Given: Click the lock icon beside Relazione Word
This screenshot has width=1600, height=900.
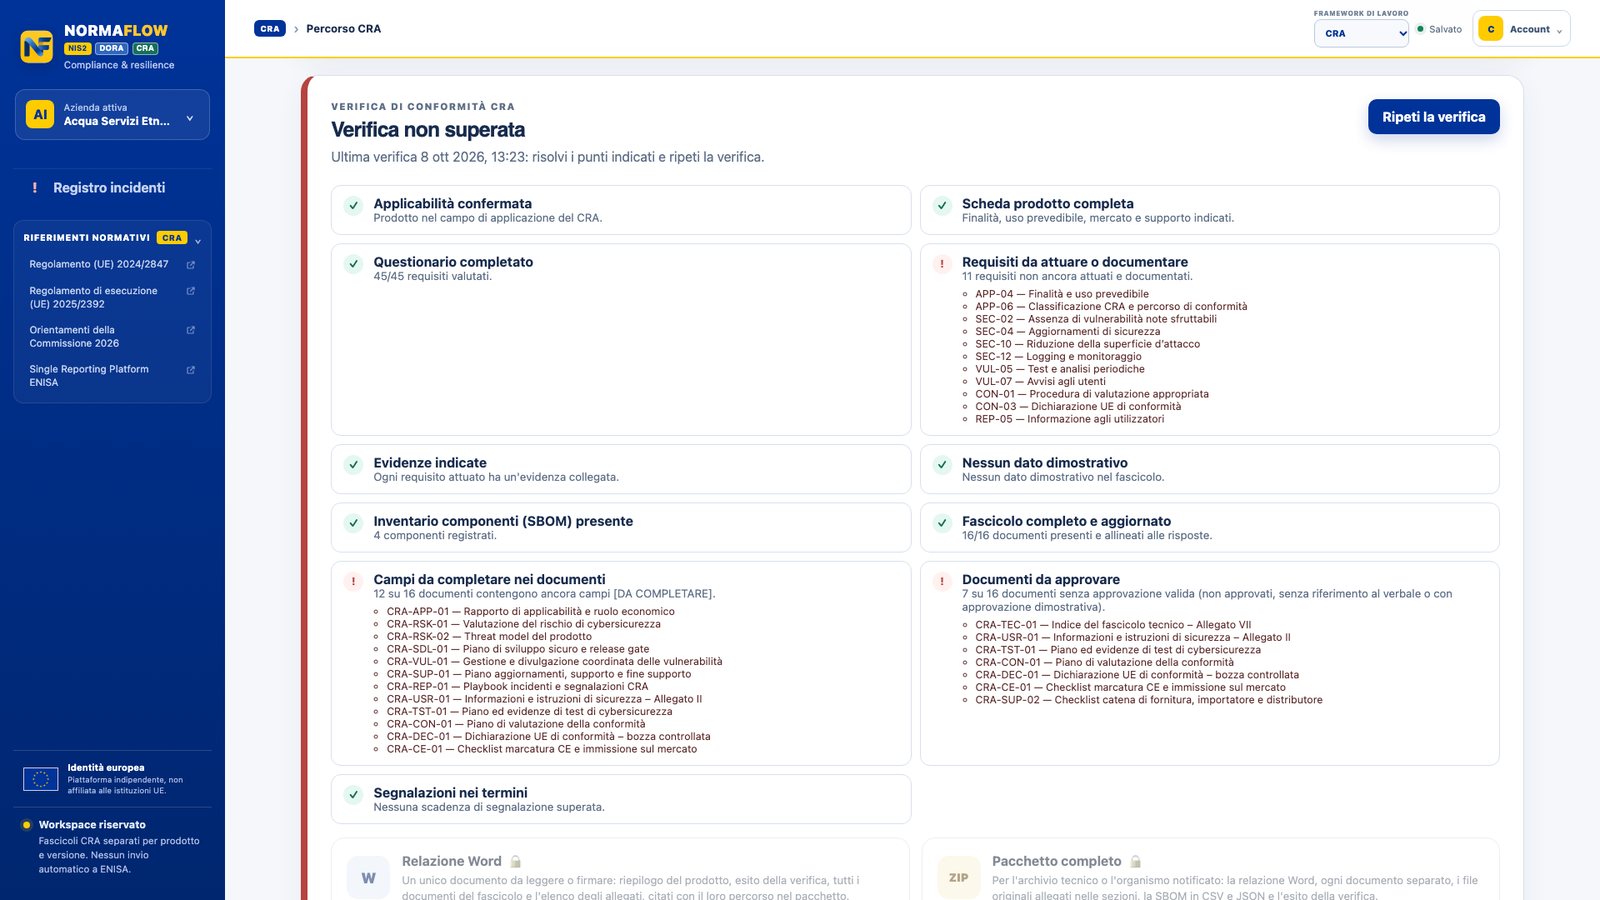Looking at the screenshot, I should click(516, 862).
